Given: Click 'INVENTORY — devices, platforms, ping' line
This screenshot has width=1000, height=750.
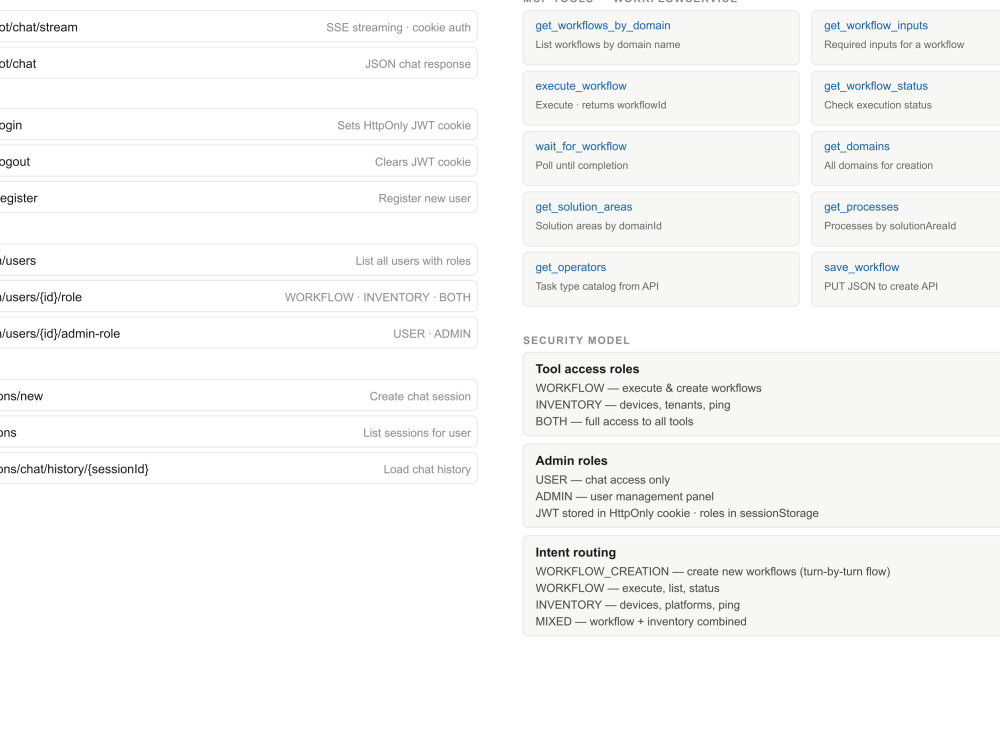Looking at the screenshot, I should 637,605.
